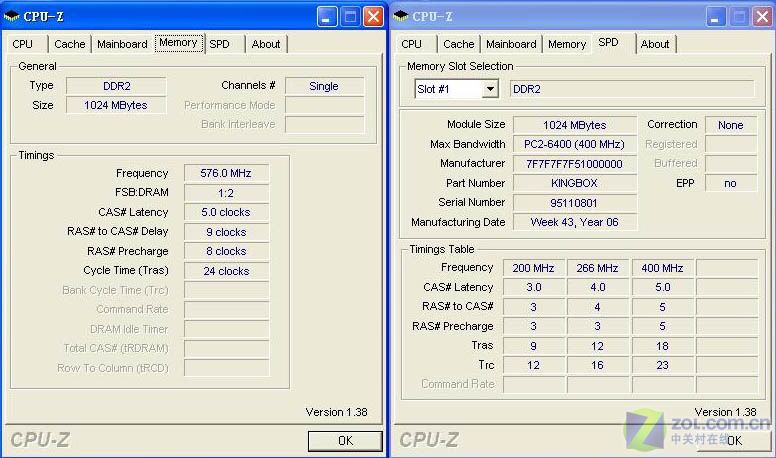Screen dimensions: 776x458
Task: Click CPU-Z chip icon in right title bar
Action: click(400, 16)
